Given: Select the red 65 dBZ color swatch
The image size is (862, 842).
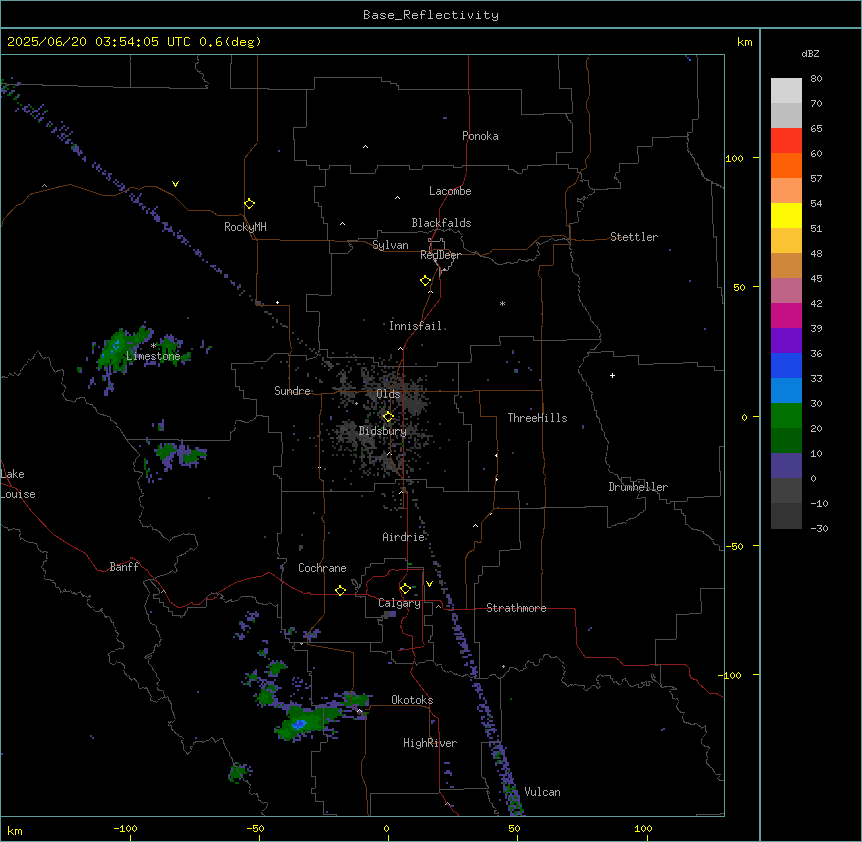Looking at the screenshot, I should (786, 140).
